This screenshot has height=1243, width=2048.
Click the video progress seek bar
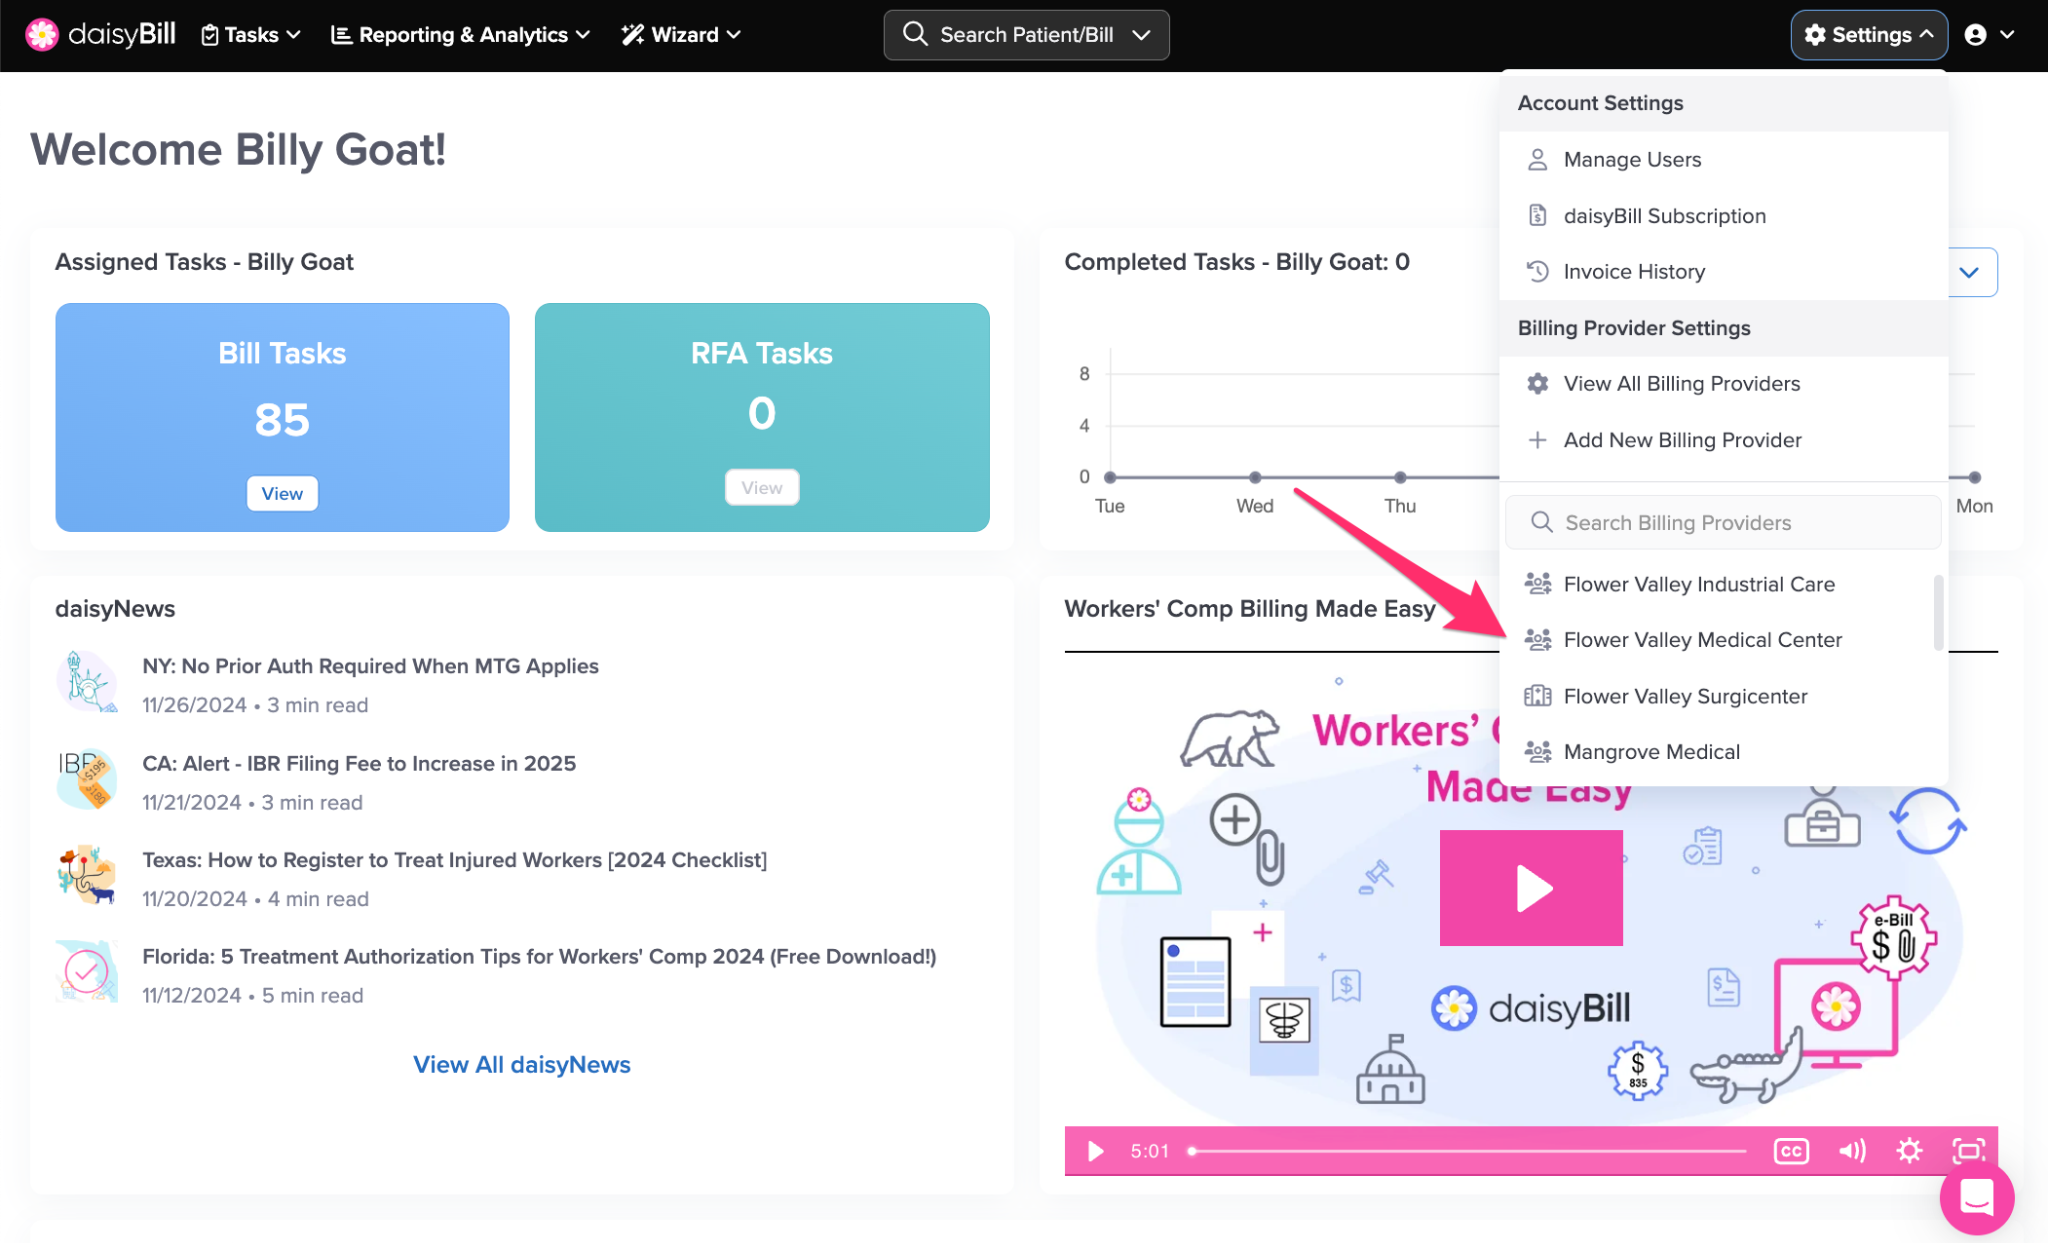pyautogui.click(x=1470, y=1151)
